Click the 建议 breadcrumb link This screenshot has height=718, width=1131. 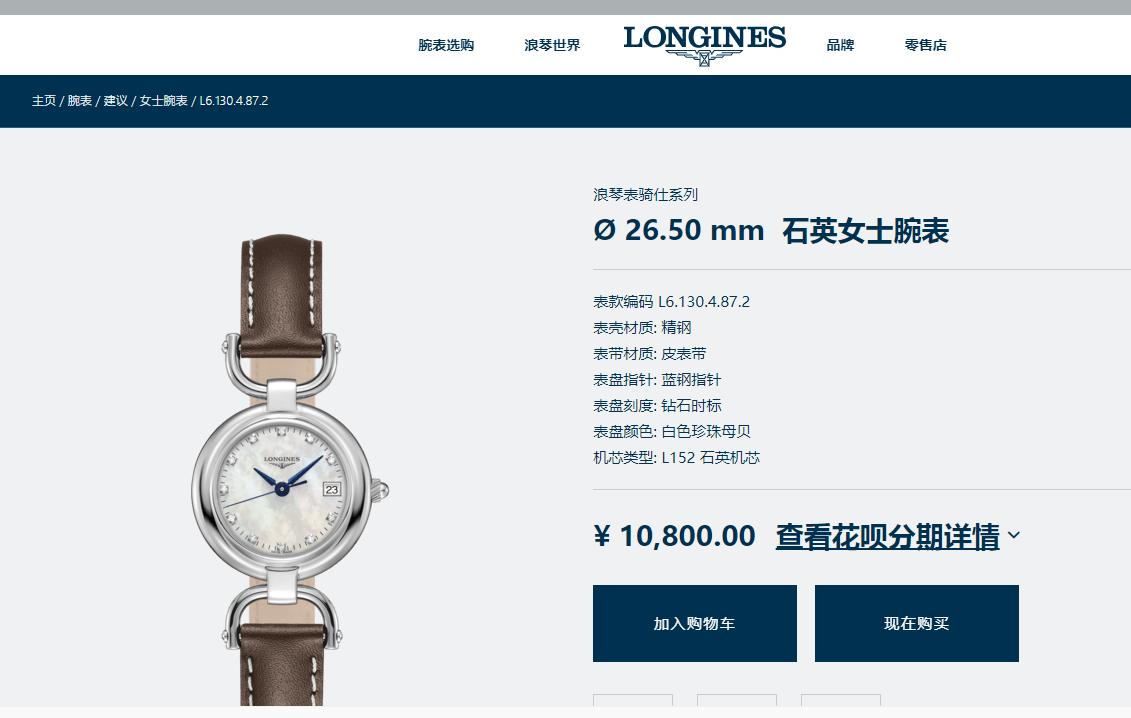coord(115,100)
